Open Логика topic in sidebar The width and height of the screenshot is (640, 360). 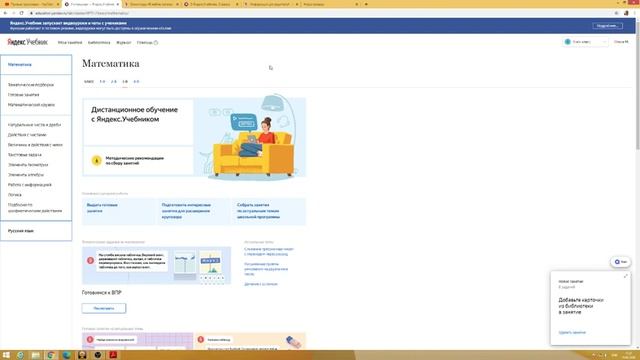click(15, 195)
